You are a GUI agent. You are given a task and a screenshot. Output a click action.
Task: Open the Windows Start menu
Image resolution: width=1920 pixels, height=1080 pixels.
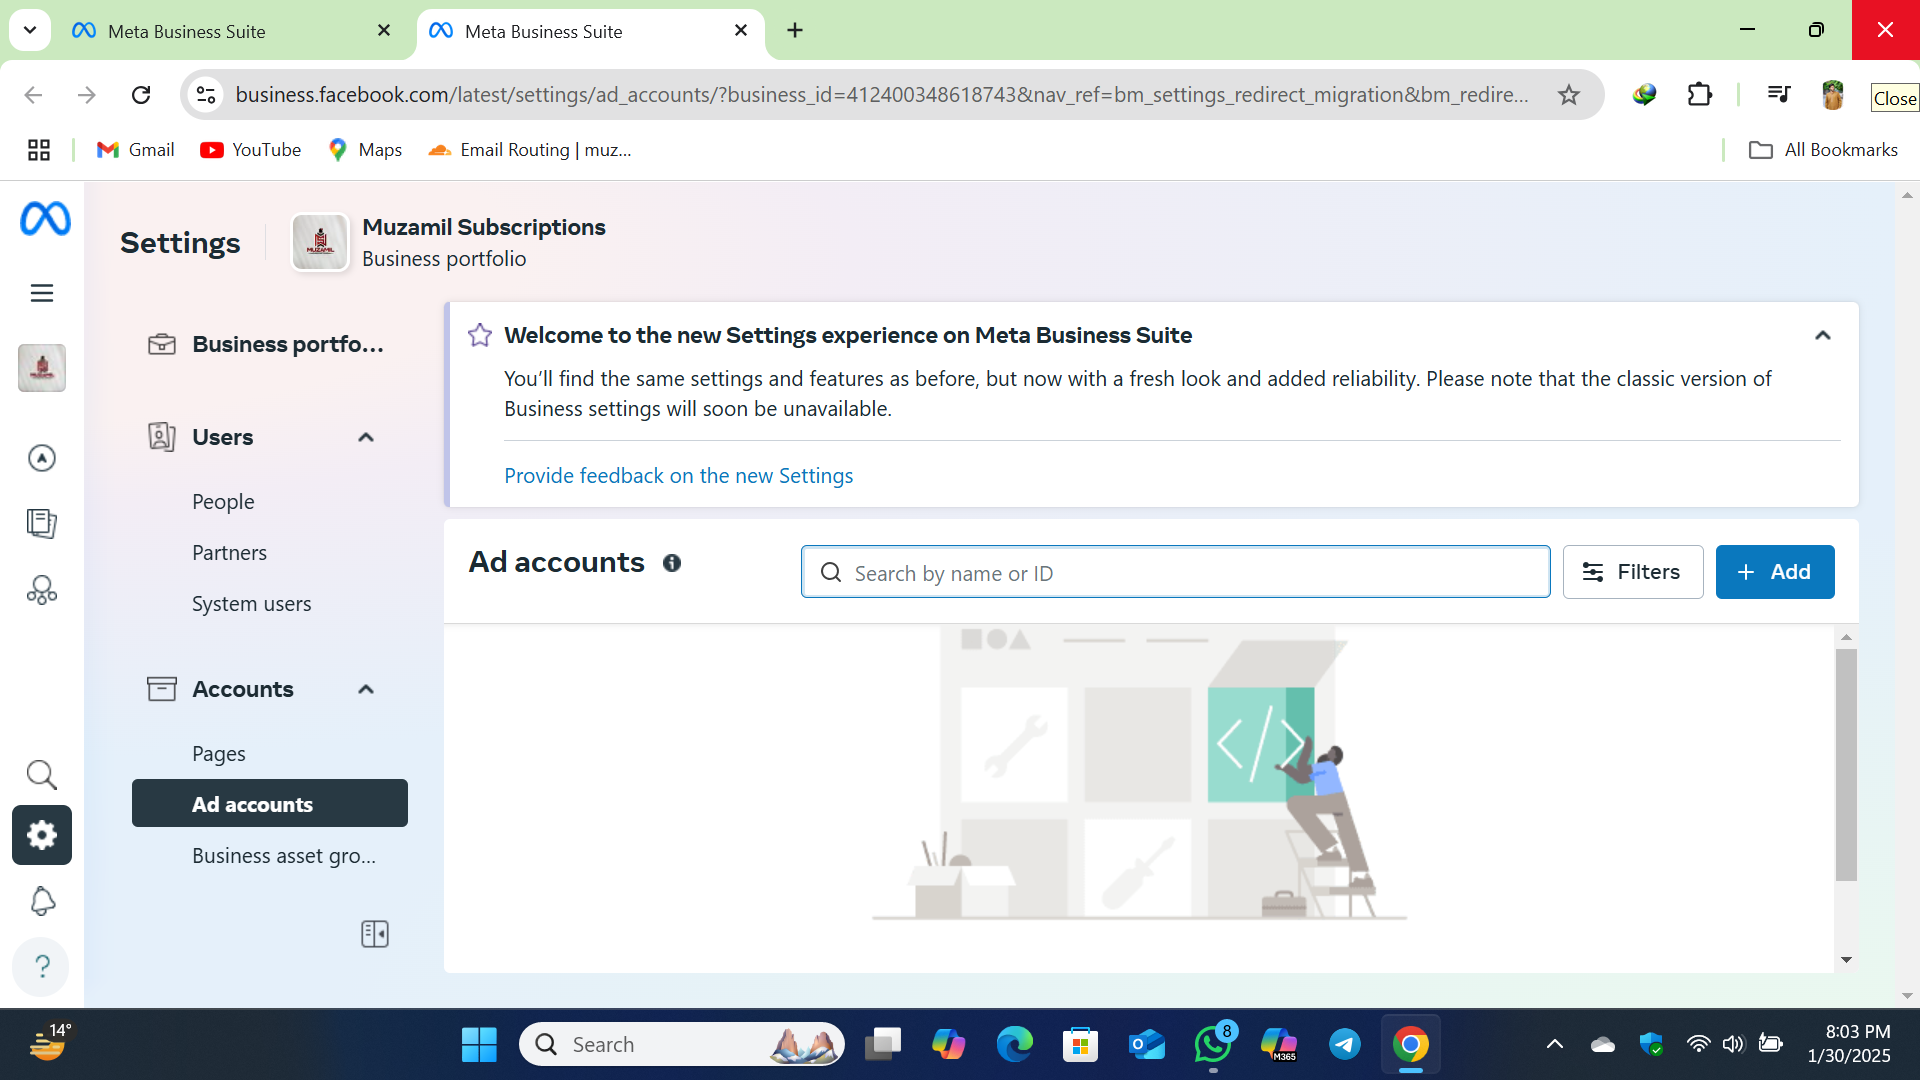[x=479, y=1045]
